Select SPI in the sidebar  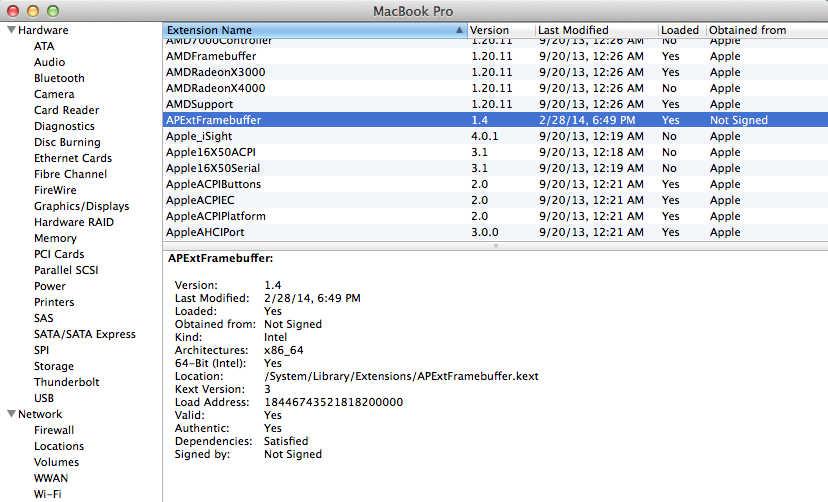pyautogui.click(x=41, y=350)
